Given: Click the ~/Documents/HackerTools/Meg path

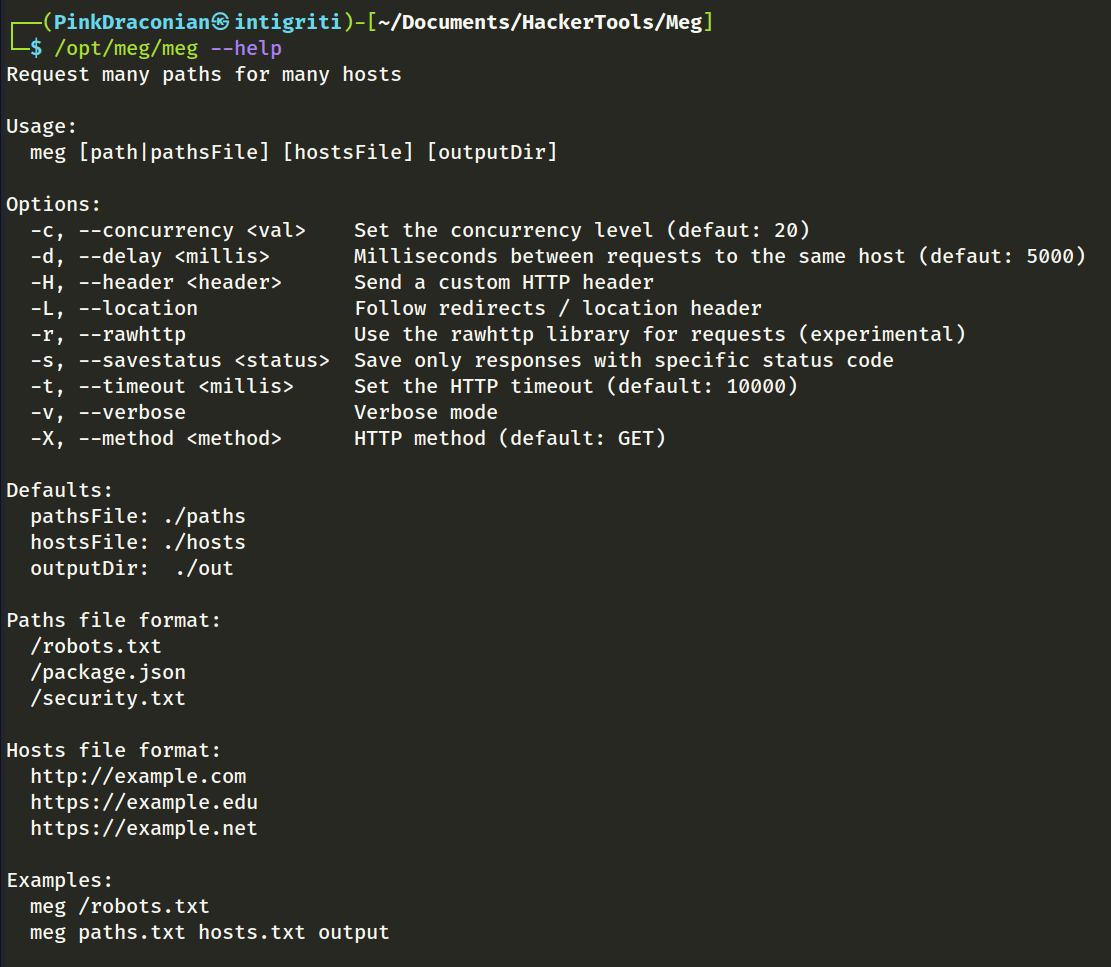Looking at the screenshot, I should click(540, 22).
